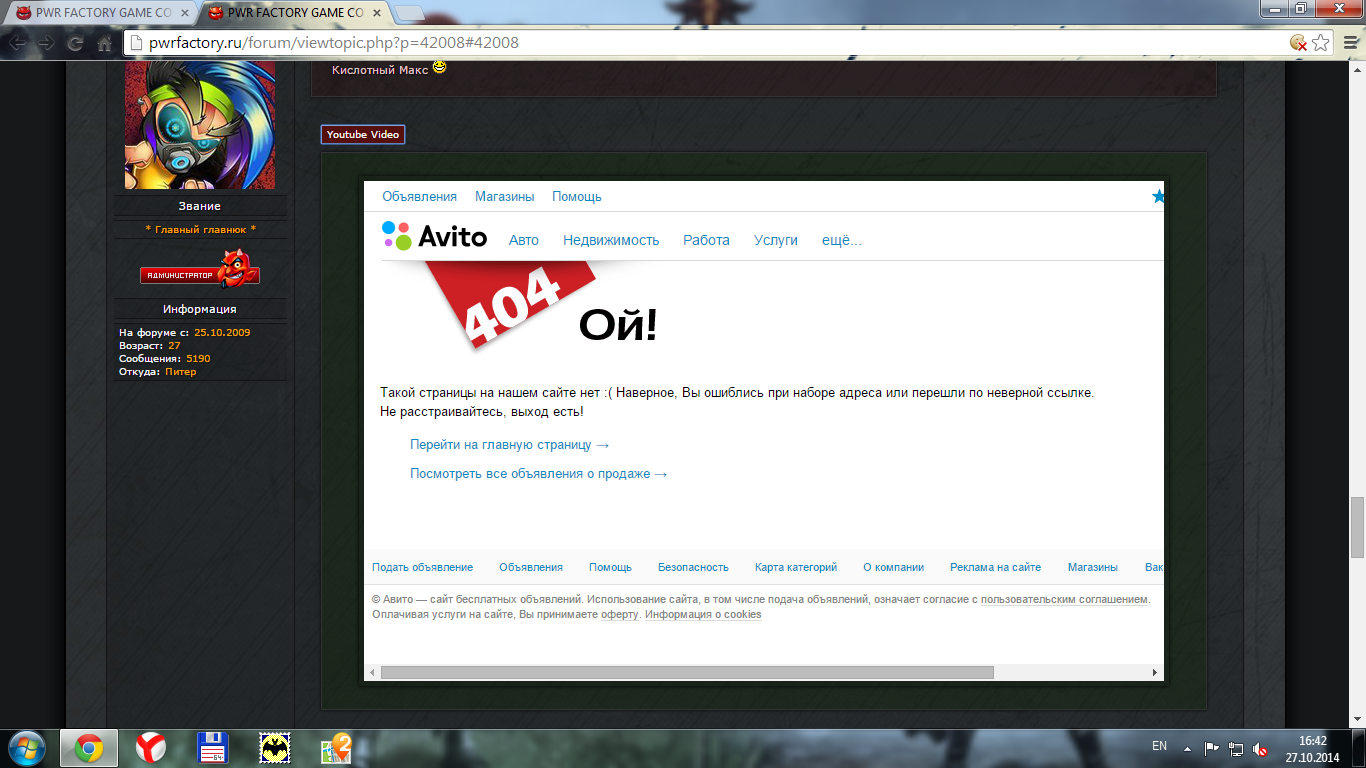
Task: Click the browser back arrow
Action: coord(18,43)
